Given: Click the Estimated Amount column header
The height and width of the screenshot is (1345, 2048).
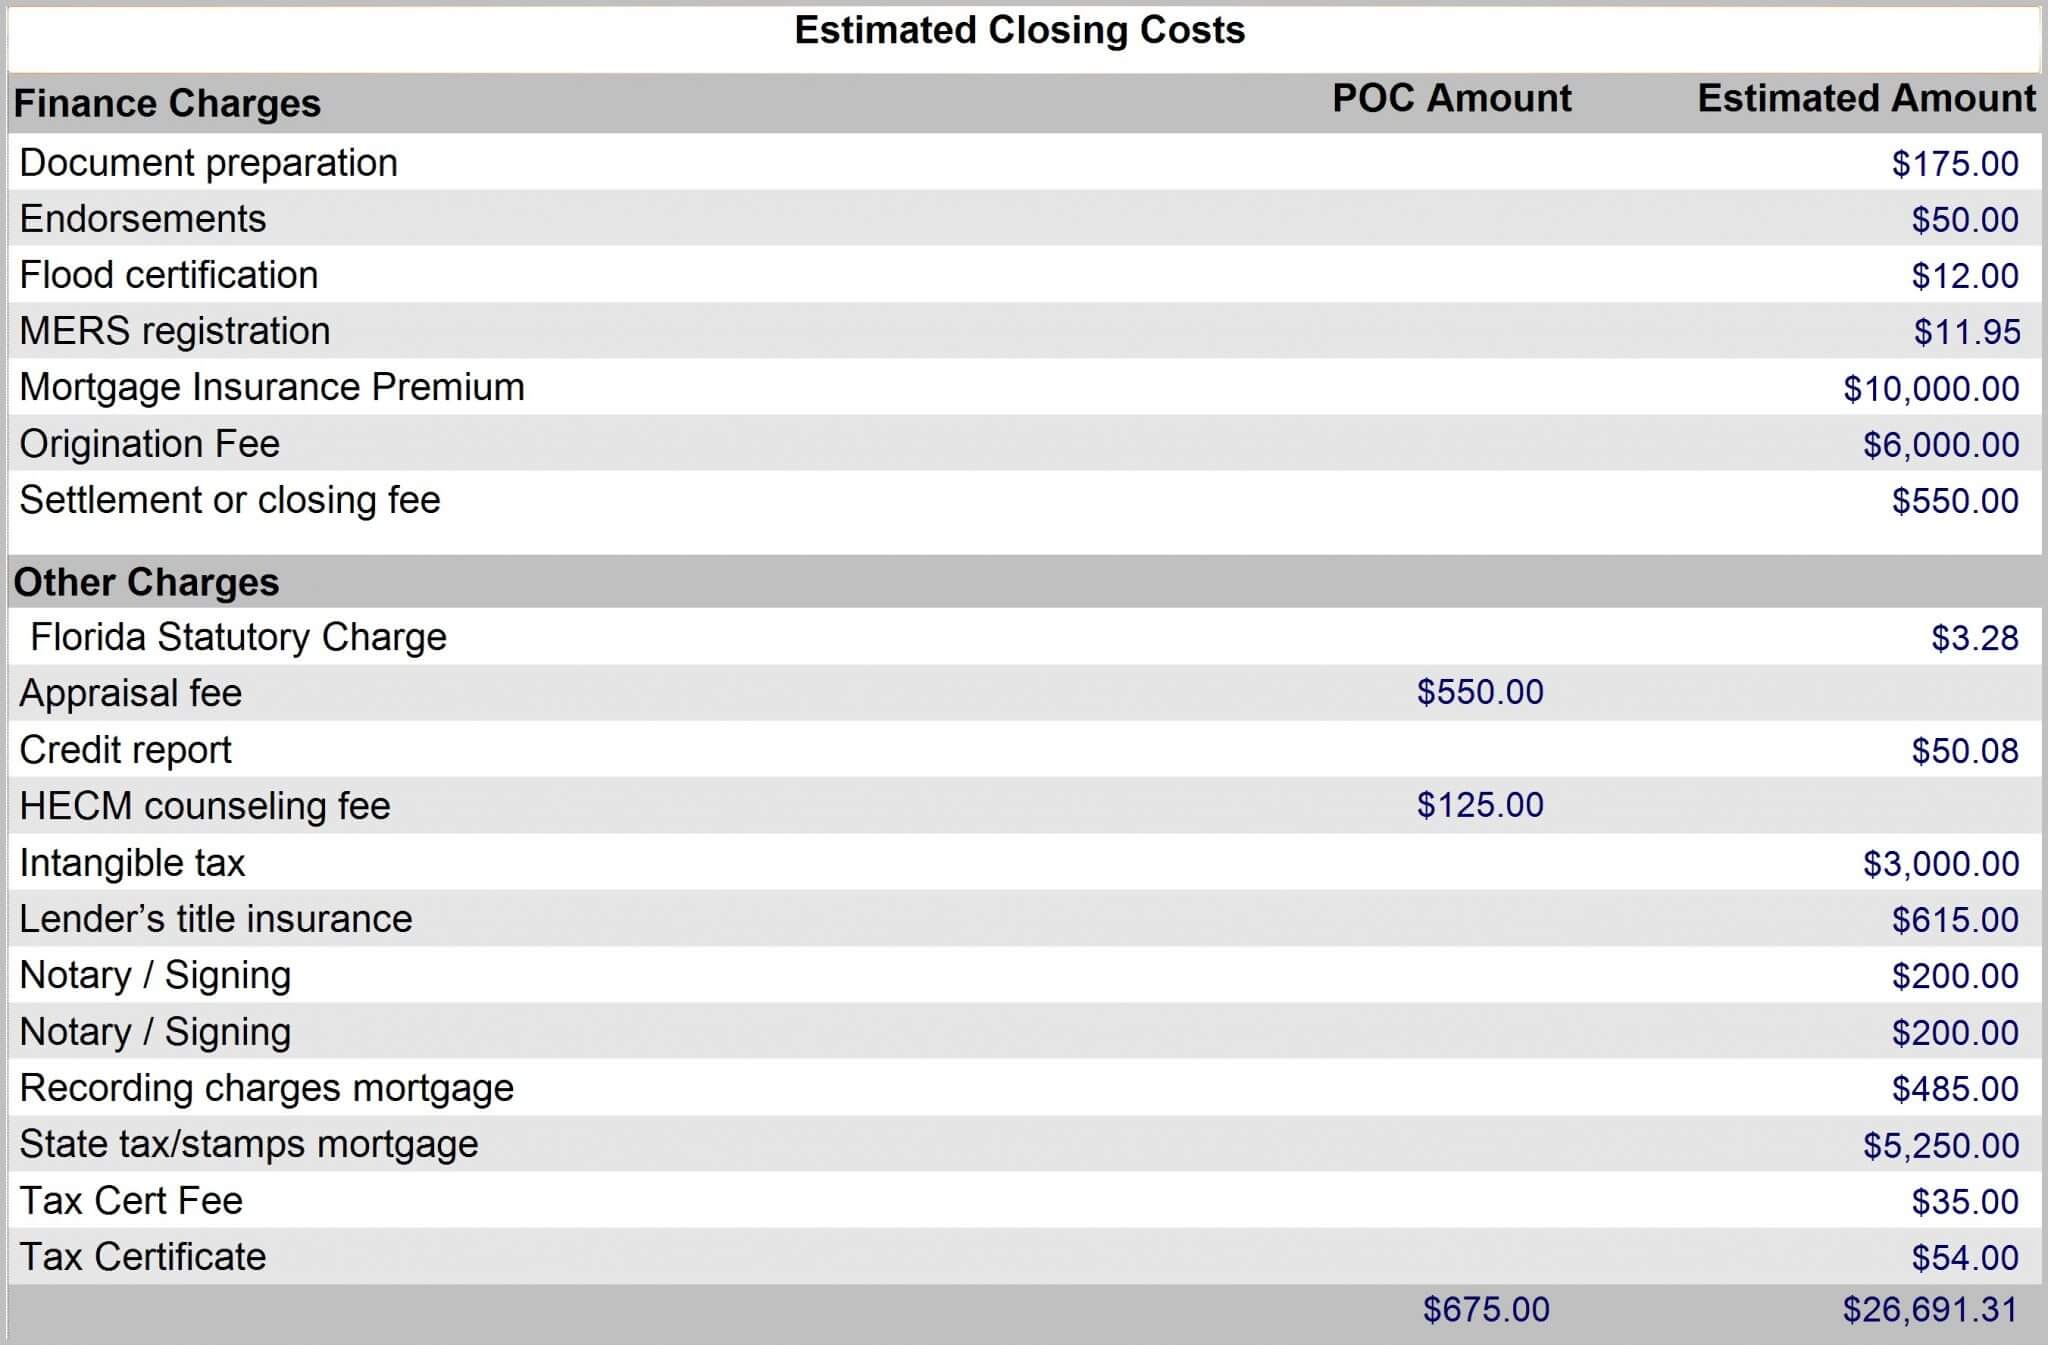Looking at the screenshot, I should pyautogui.click(x=1866, y=99).
